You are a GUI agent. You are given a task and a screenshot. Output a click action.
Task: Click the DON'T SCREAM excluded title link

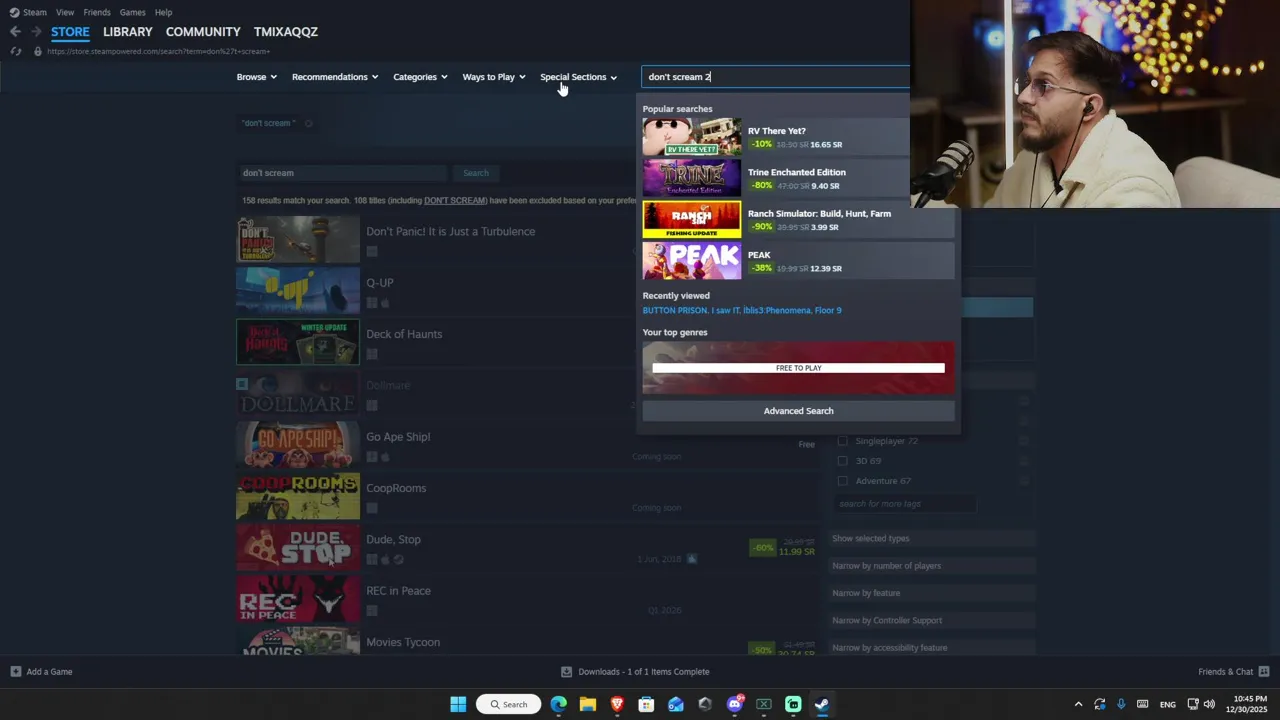(x=455, y=200)
